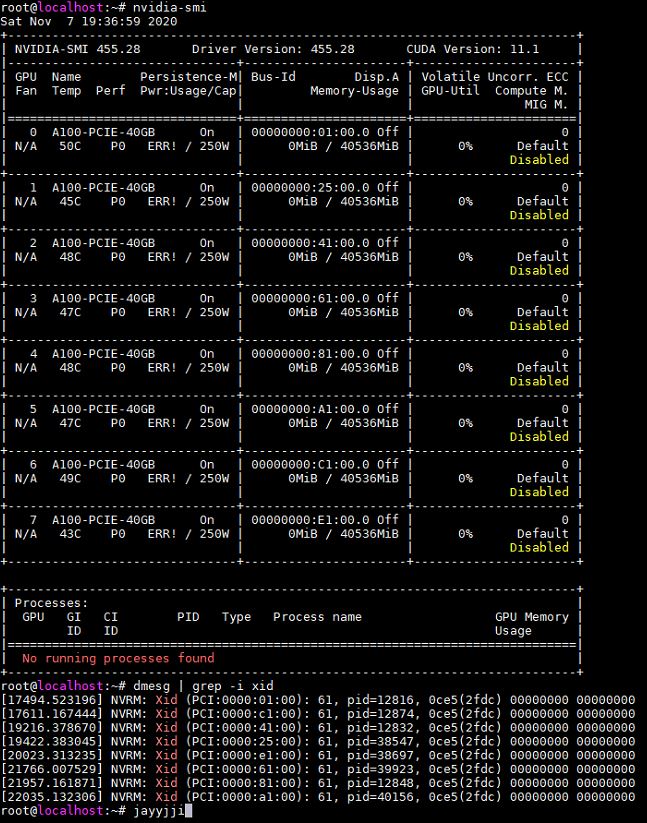This screenshot has height=823, width=647.
Task: Click the 'PID' column header in Processes table
Action: coord(188,617)
